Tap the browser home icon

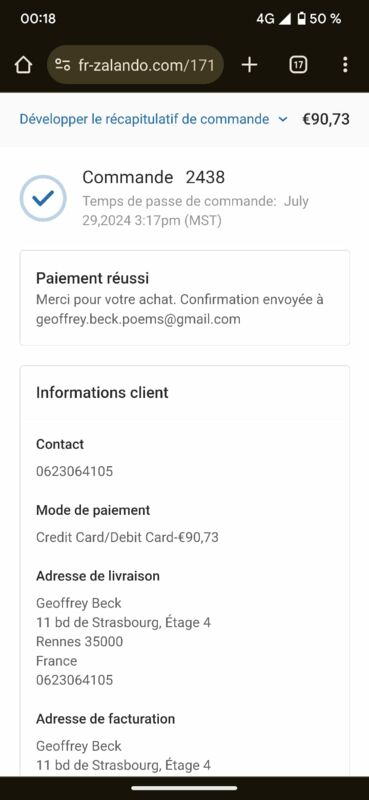tap(23, 65)
